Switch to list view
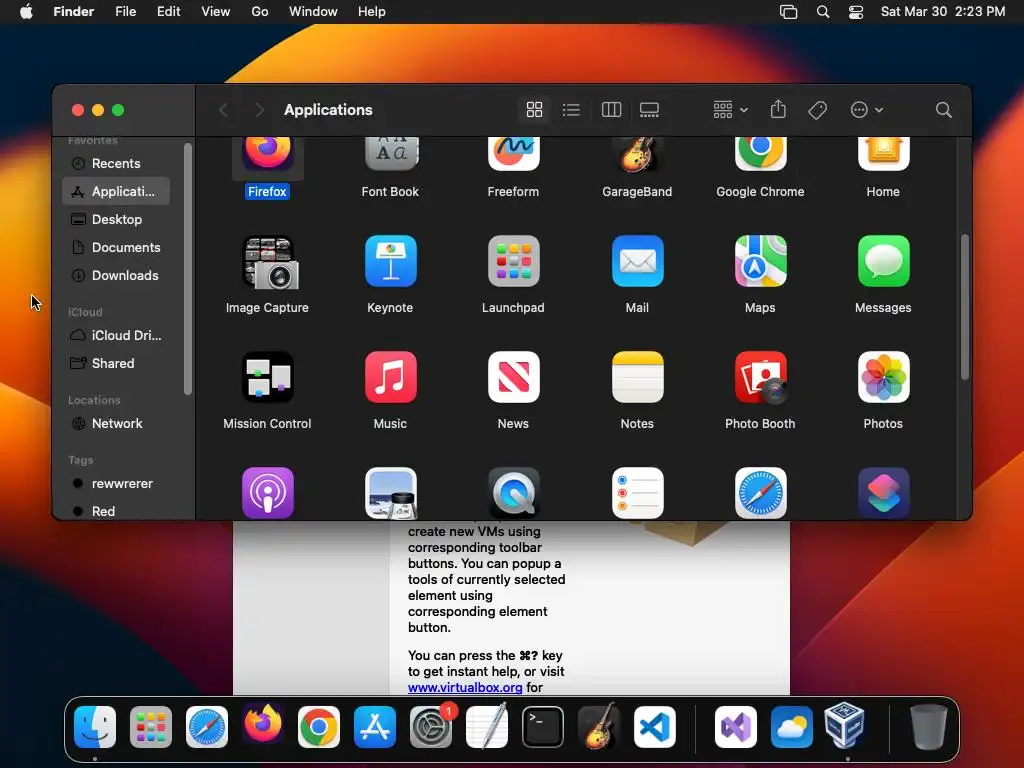Screen dimensions: 1024x768 click(x=571, y=110)
